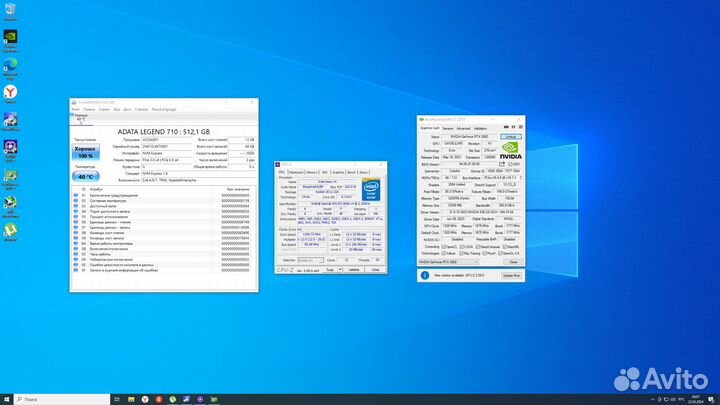Click status icon of SMART attribute 02
The height and width of the screenshot is (405, 720).
pyautogui.click(x=76, y=201)
